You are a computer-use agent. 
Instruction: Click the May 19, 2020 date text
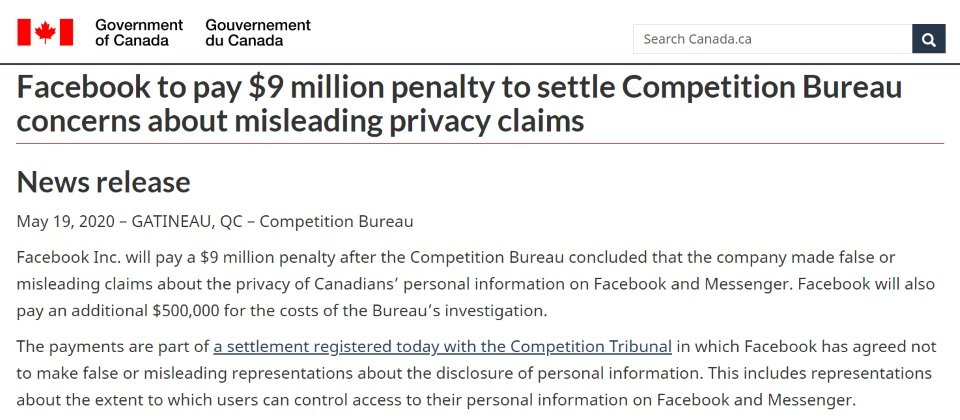66,221
